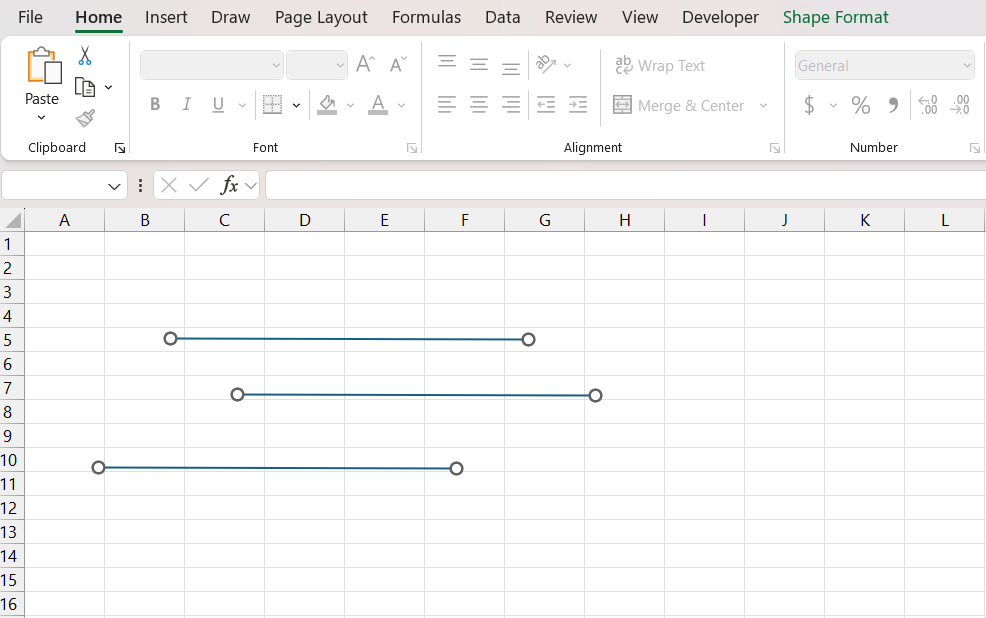Viewport: 986px width, 618px height.
Task: Open font color dropdown arrow
Action: click(401, 105)
